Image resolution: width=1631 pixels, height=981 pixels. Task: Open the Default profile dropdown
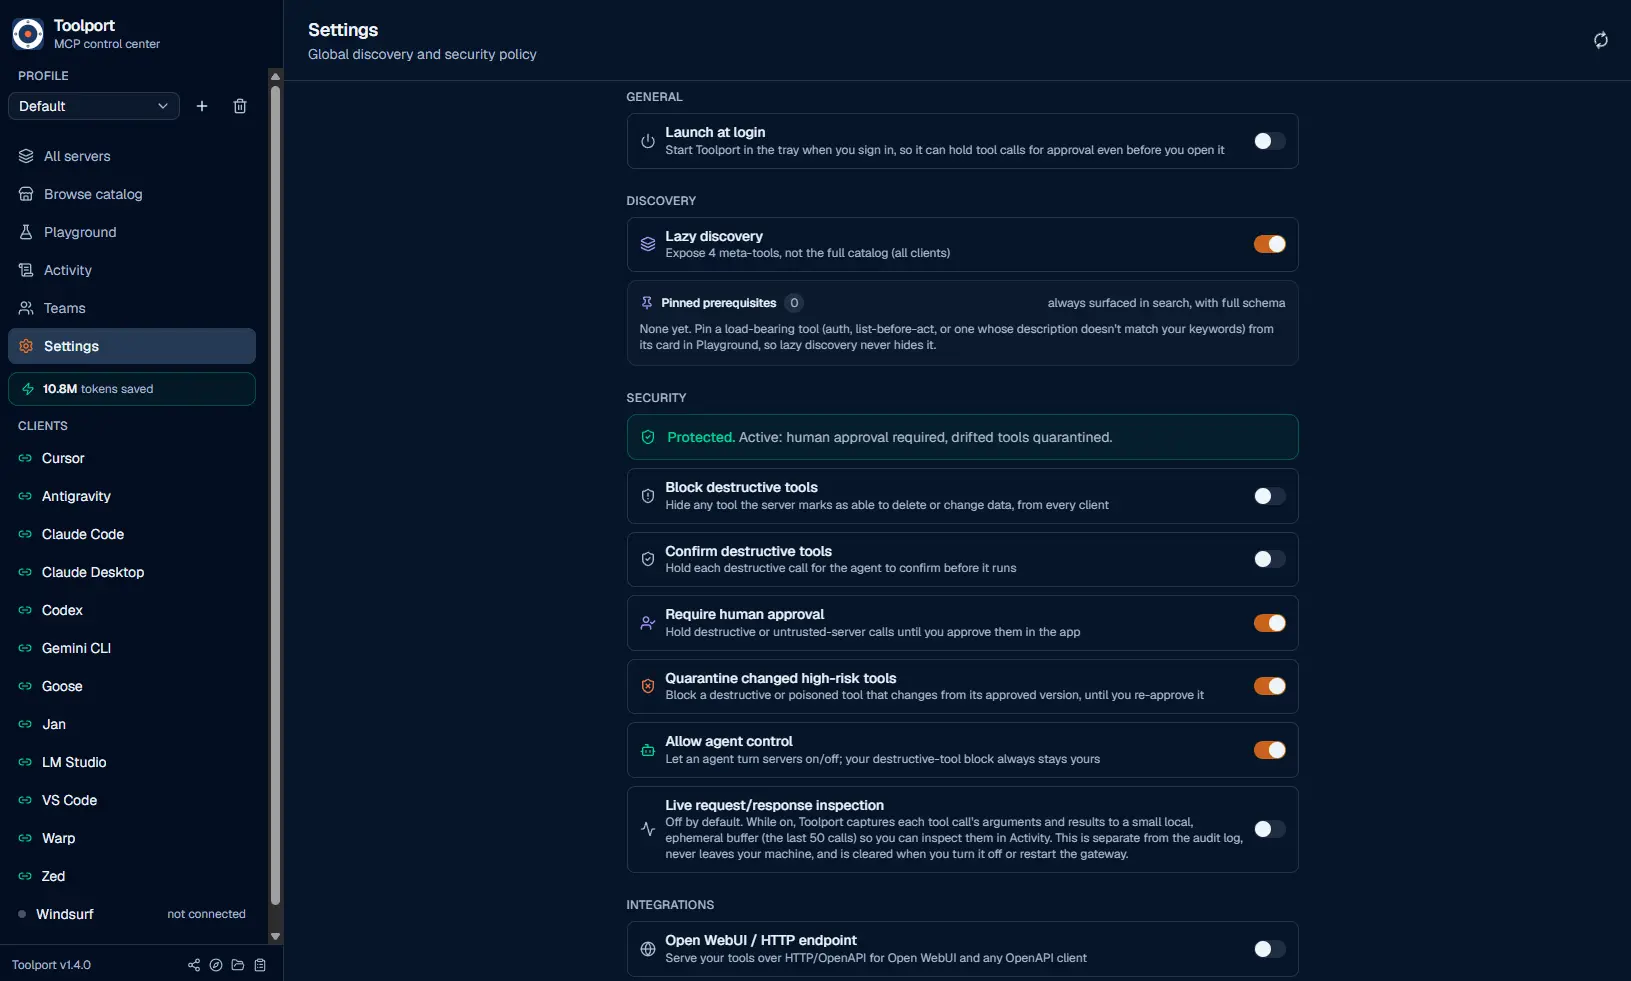point(94,106)
